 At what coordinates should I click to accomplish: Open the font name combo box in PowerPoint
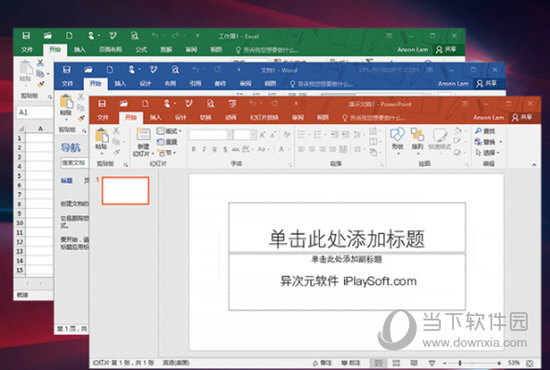[x=211, y=135]
